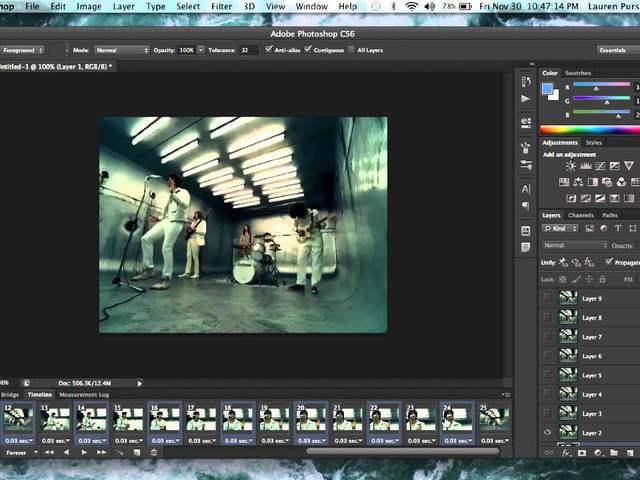Open frame 12 delay time dropdown
The width and height of the screenshot is (640, 480).
coord(19,440)
